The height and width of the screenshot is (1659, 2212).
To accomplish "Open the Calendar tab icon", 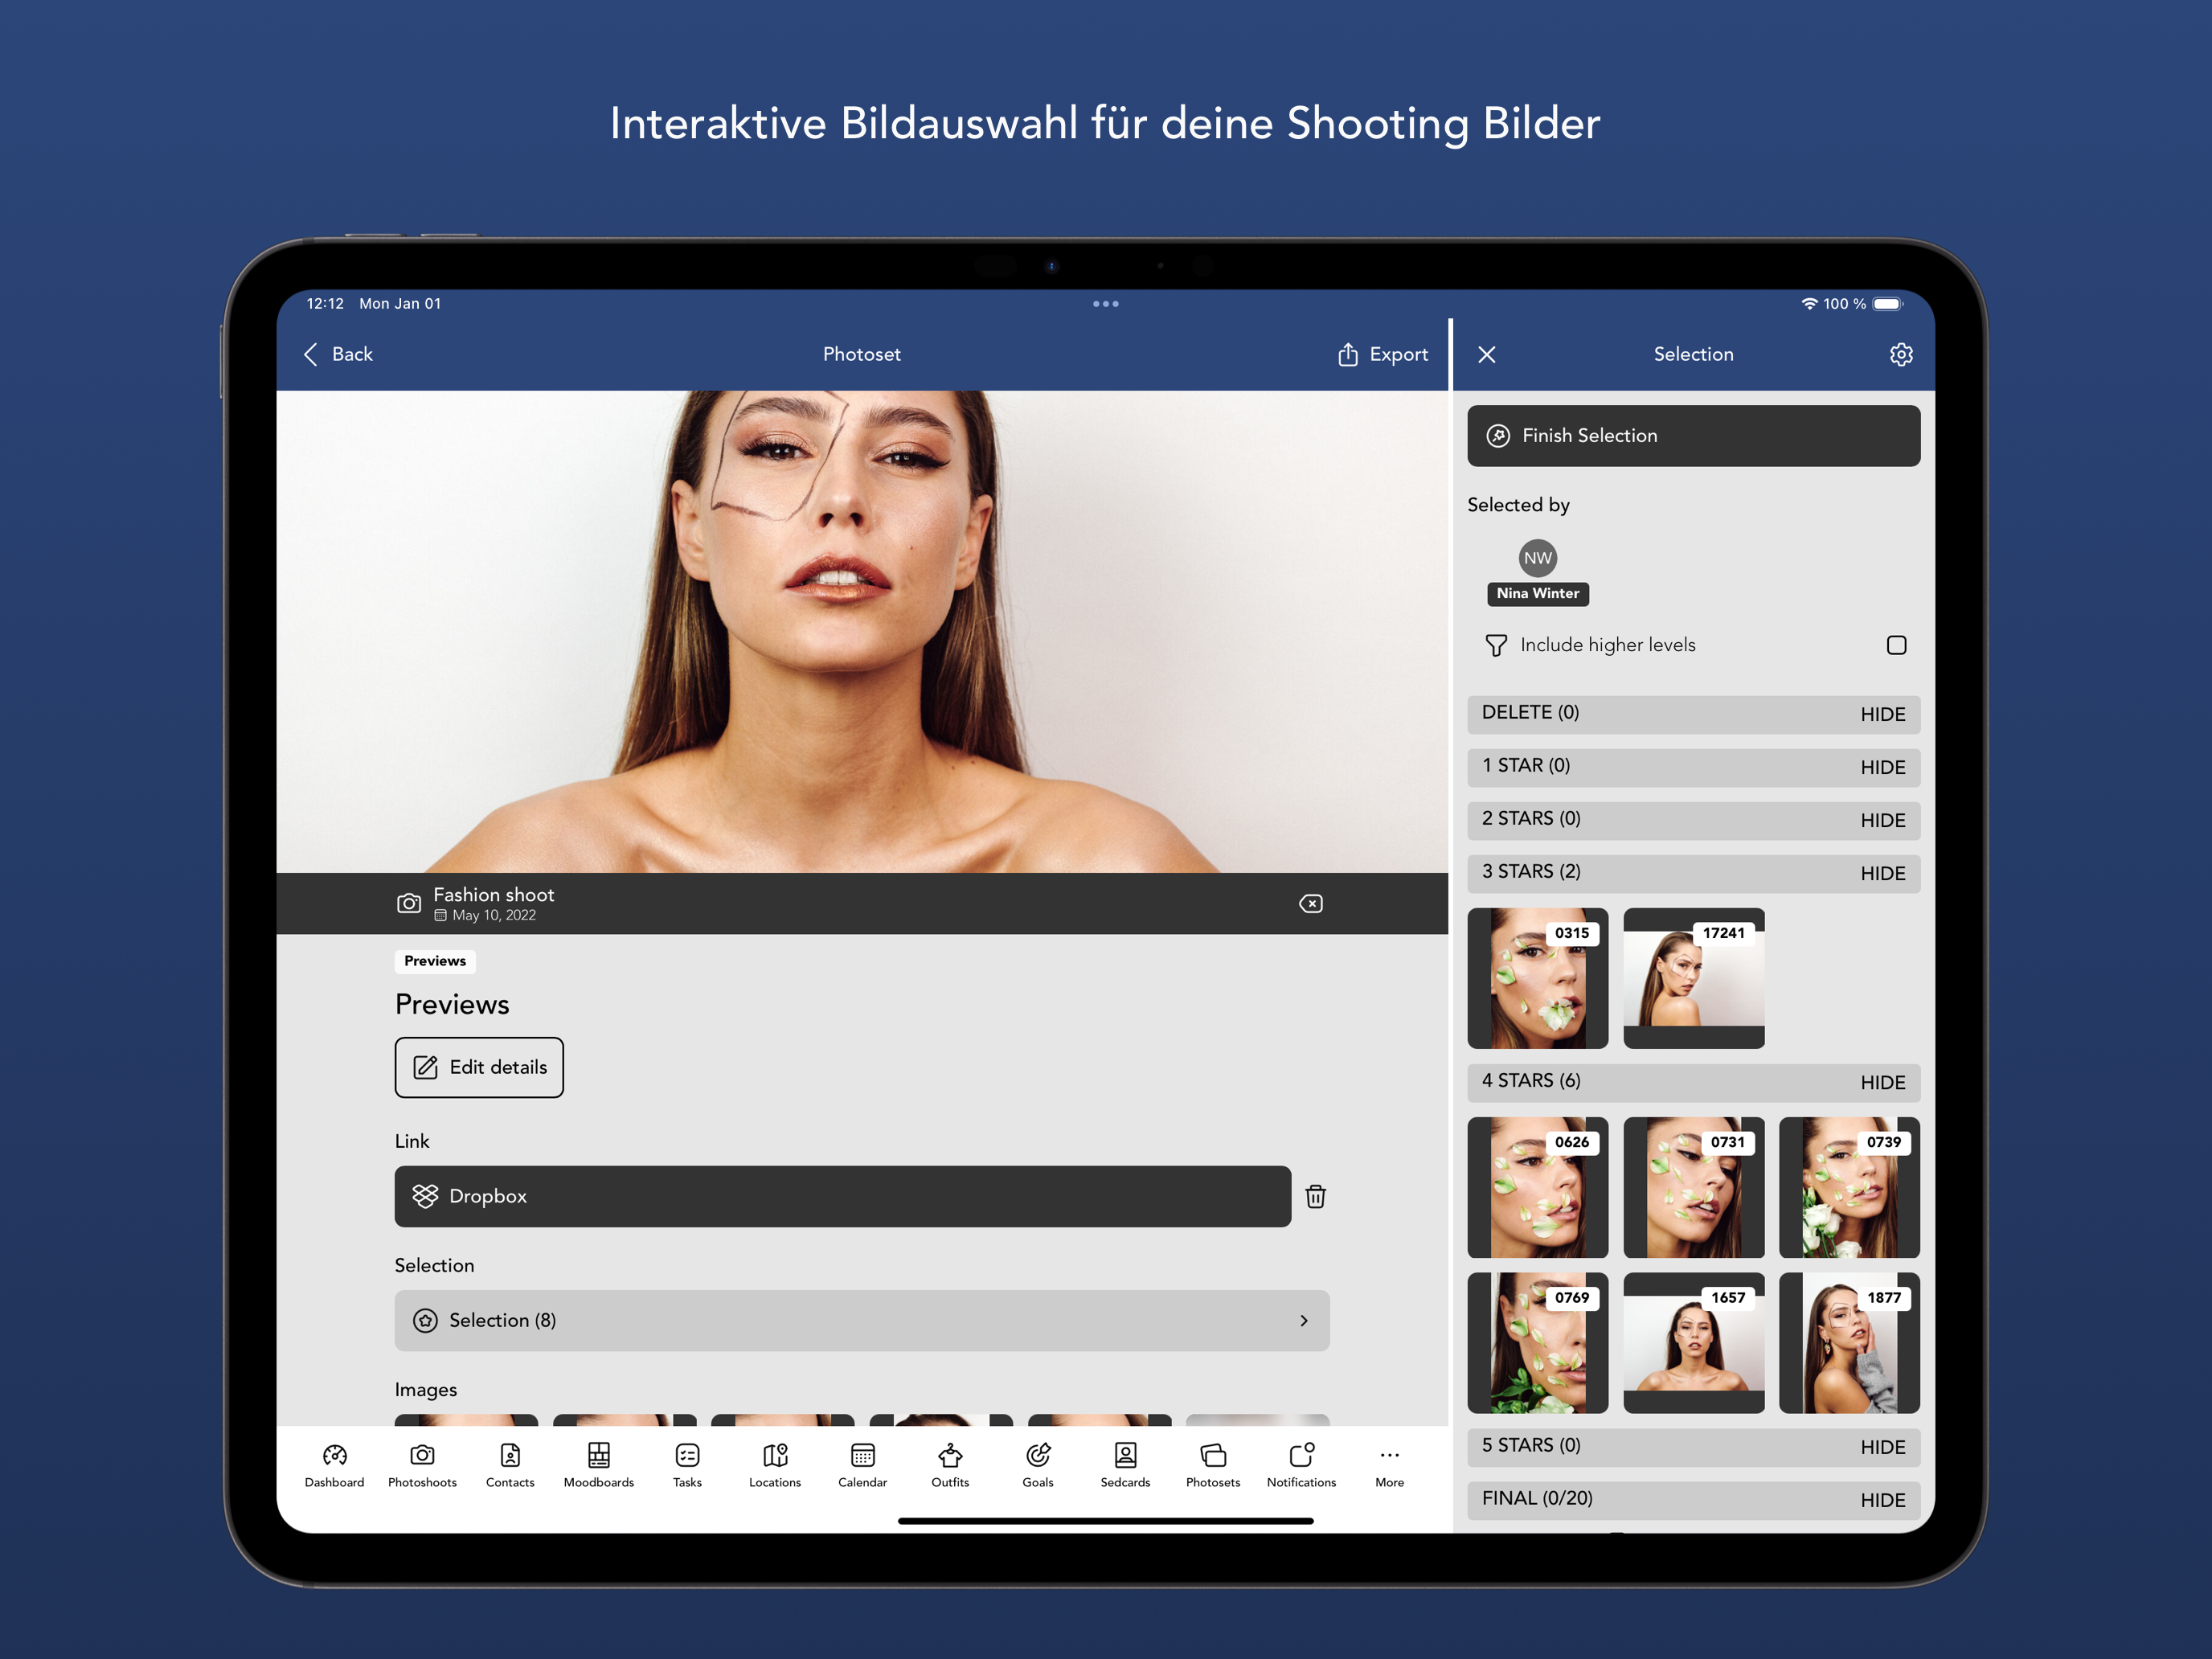I will (x=862, y=1454).
